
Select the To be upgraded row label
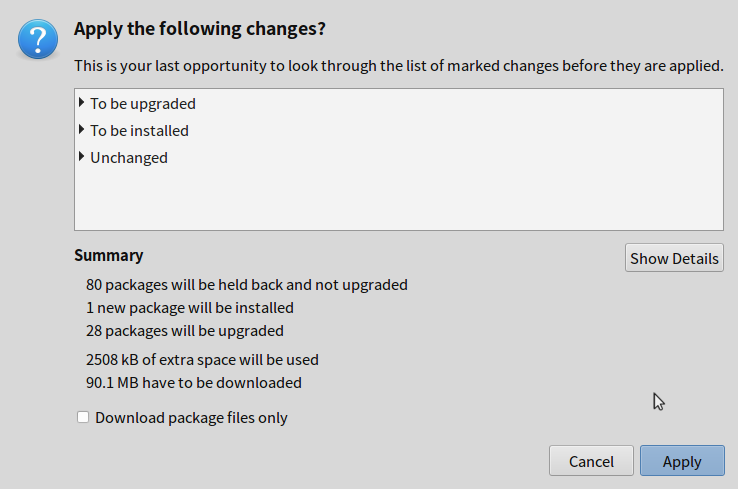(x=143, y=104)
